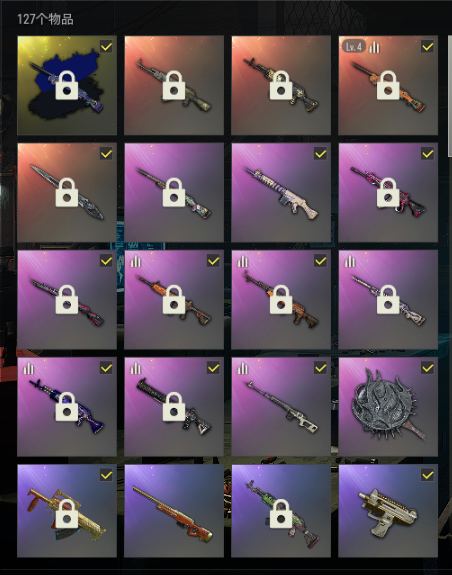Click the stats bars icon beside Lv. 4

click(x=374, y=47)
